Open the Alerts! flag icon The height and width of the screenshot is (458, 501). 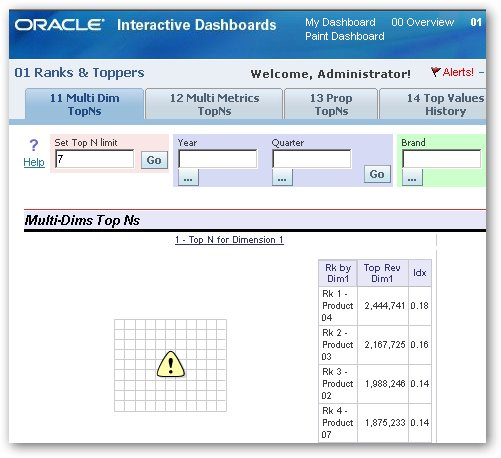[435, 71]
